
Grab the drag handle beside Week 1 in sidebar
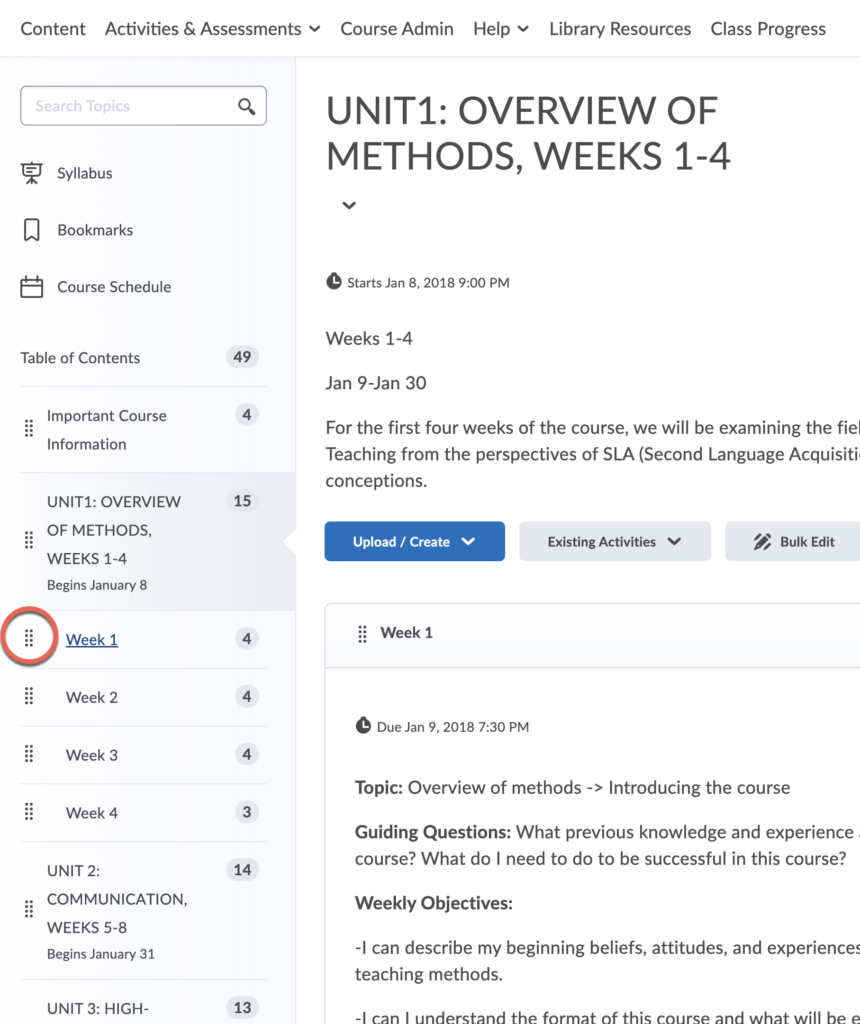tap(29, 638)
